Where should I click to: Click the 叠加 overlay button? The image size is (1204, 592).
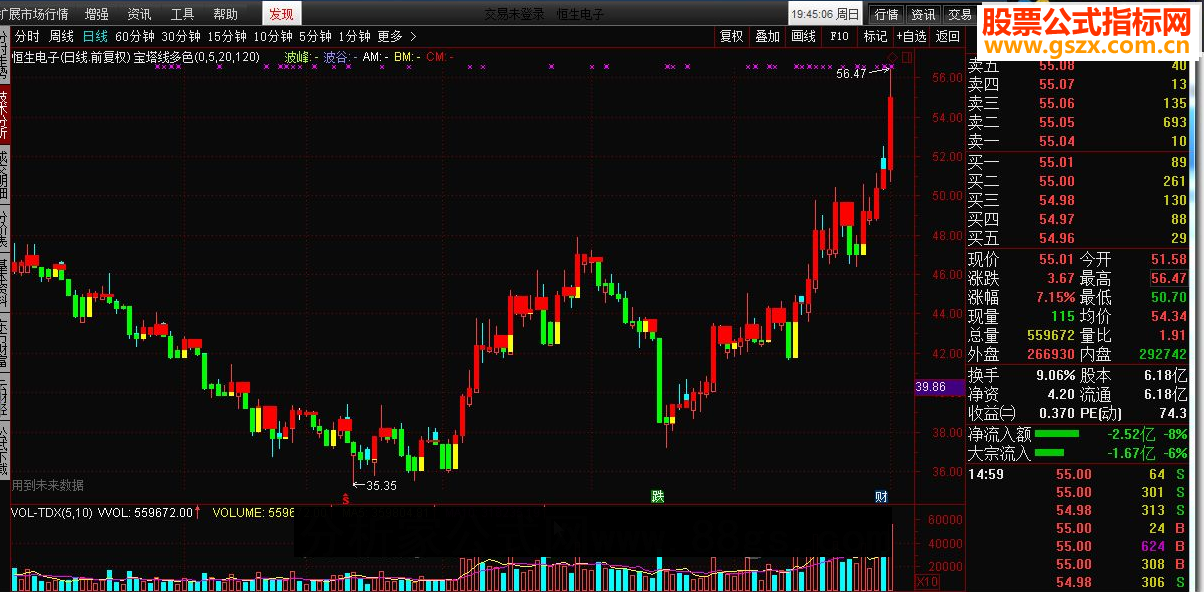coord(767,36)
